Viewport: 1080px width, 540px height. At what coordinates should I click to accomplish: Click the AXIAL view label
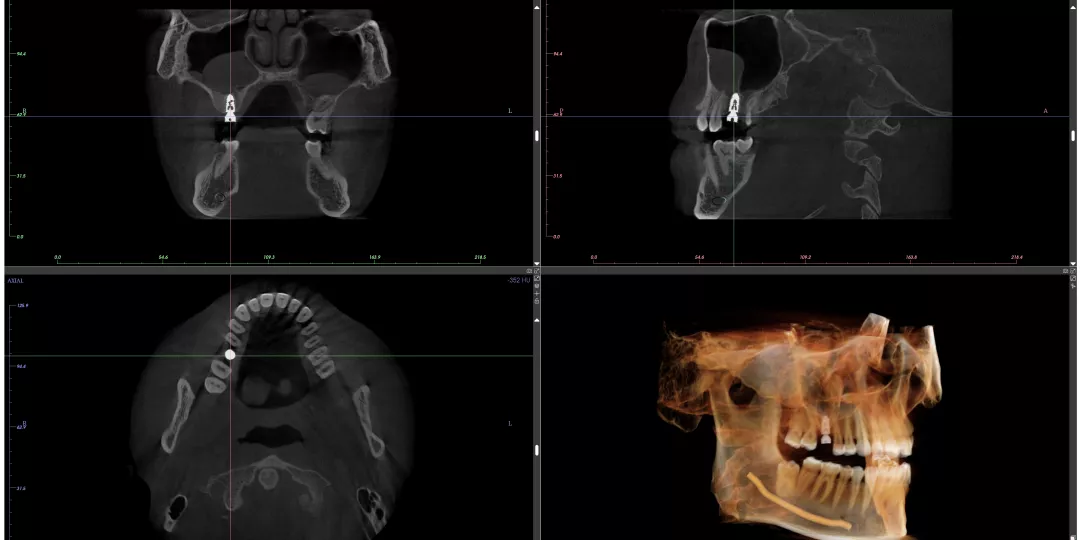15,280
